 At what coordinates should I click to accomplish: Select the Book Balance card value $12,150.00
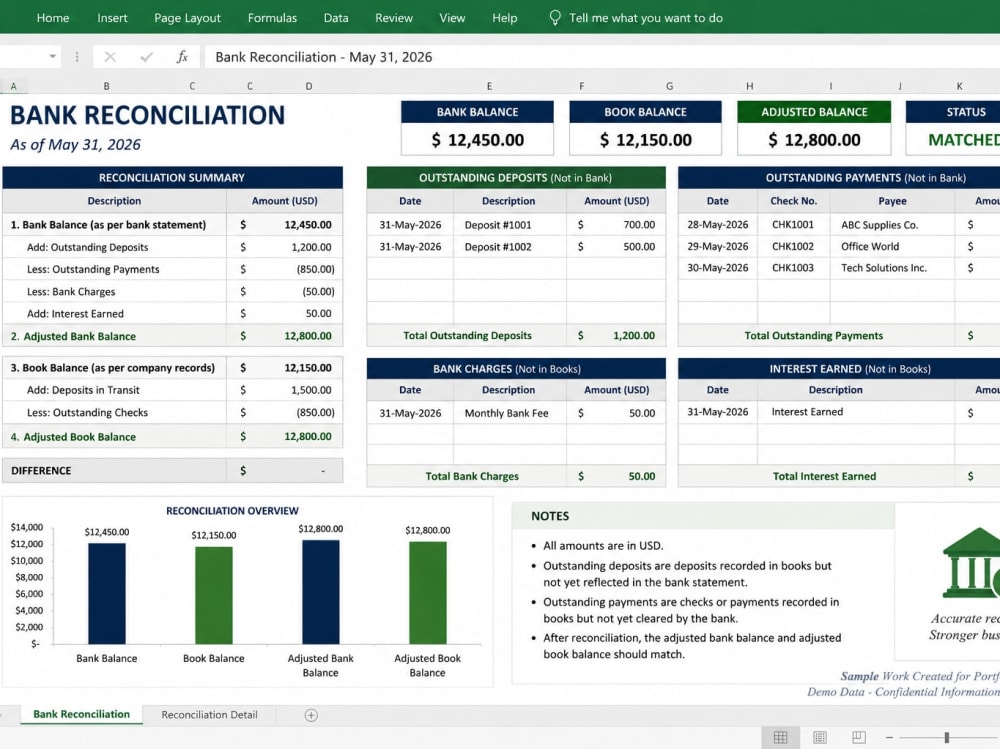pyautogui.click(x=645, y=140)
